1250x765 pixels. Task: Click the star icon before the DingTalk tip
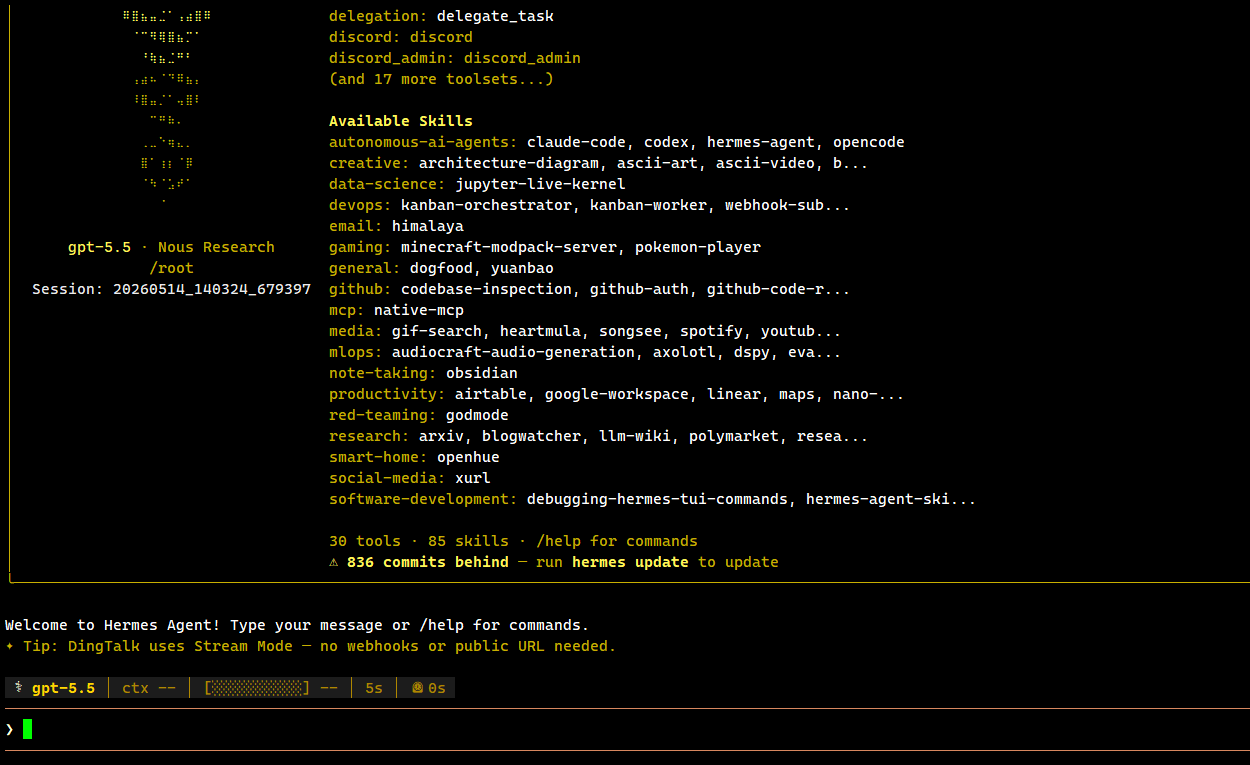10,646
